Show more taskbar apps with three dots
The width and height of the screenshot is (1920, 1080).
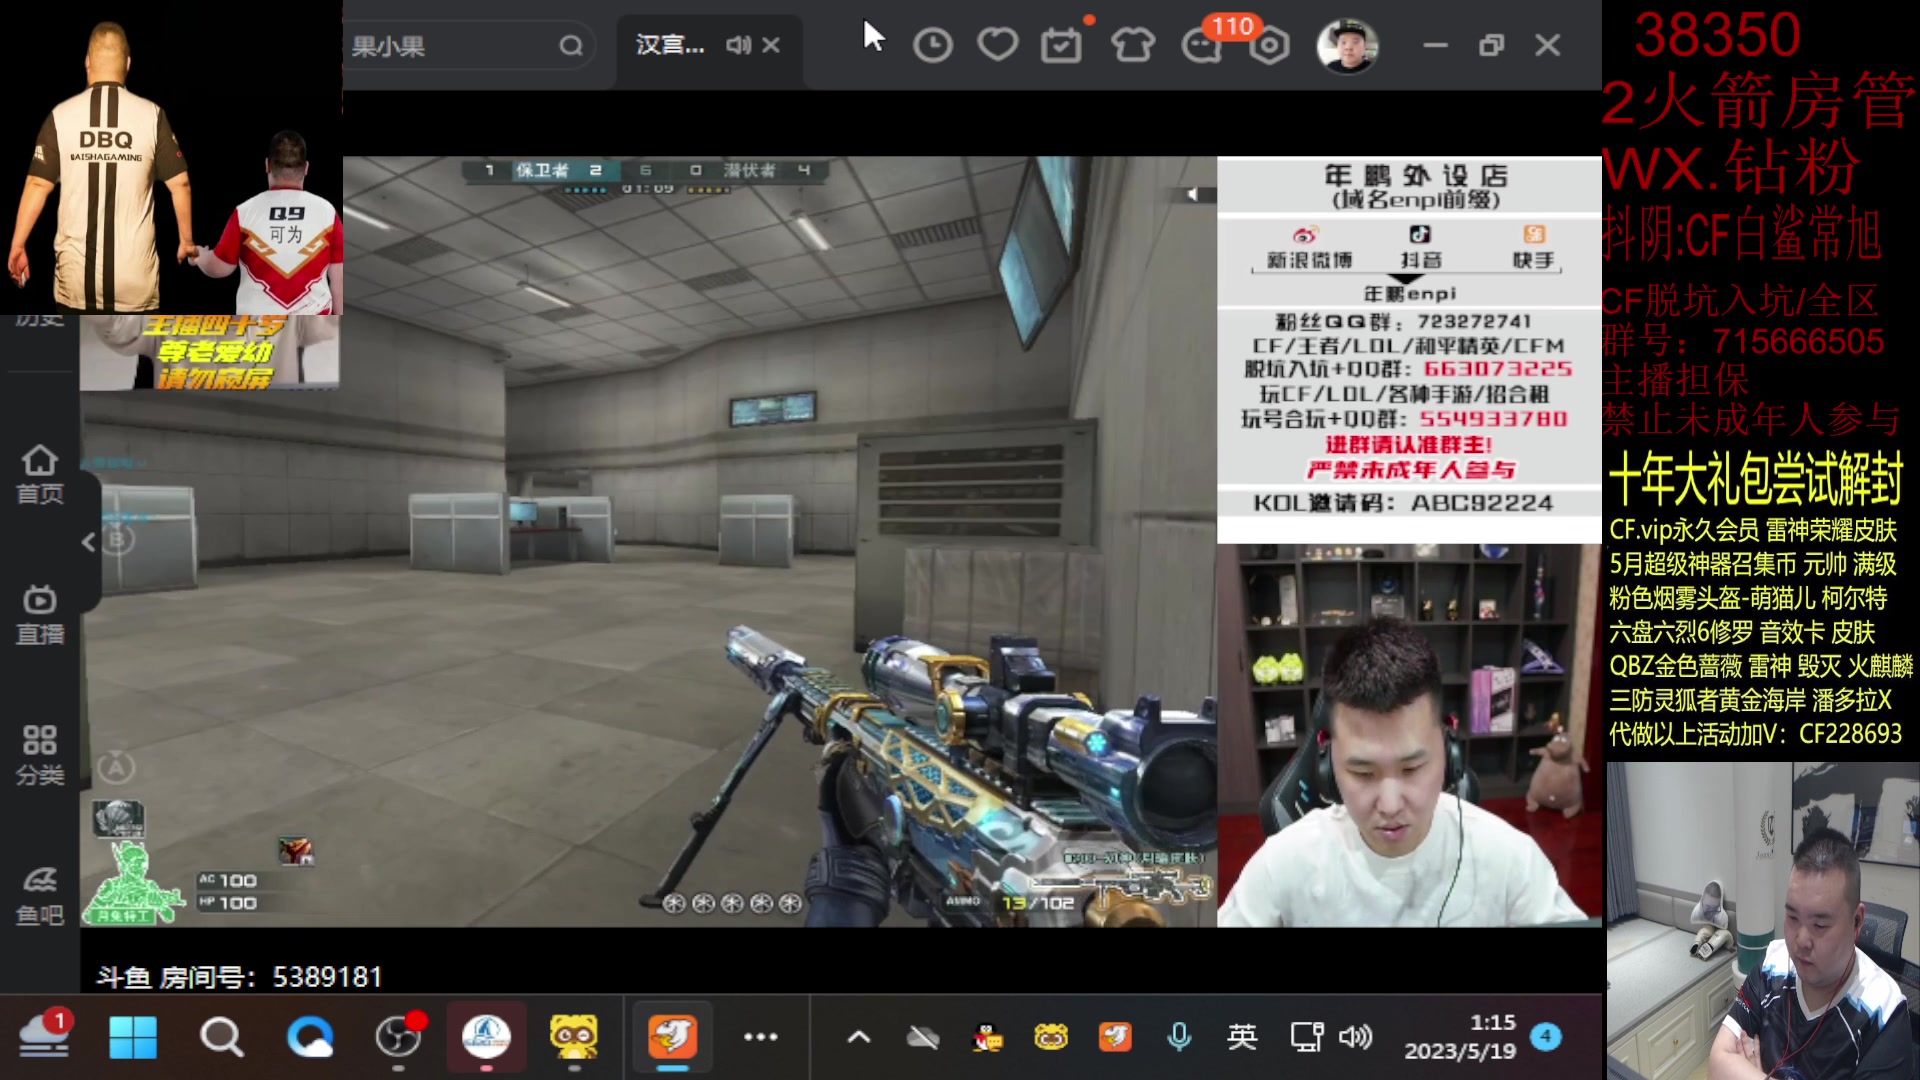pos(761,1037)
